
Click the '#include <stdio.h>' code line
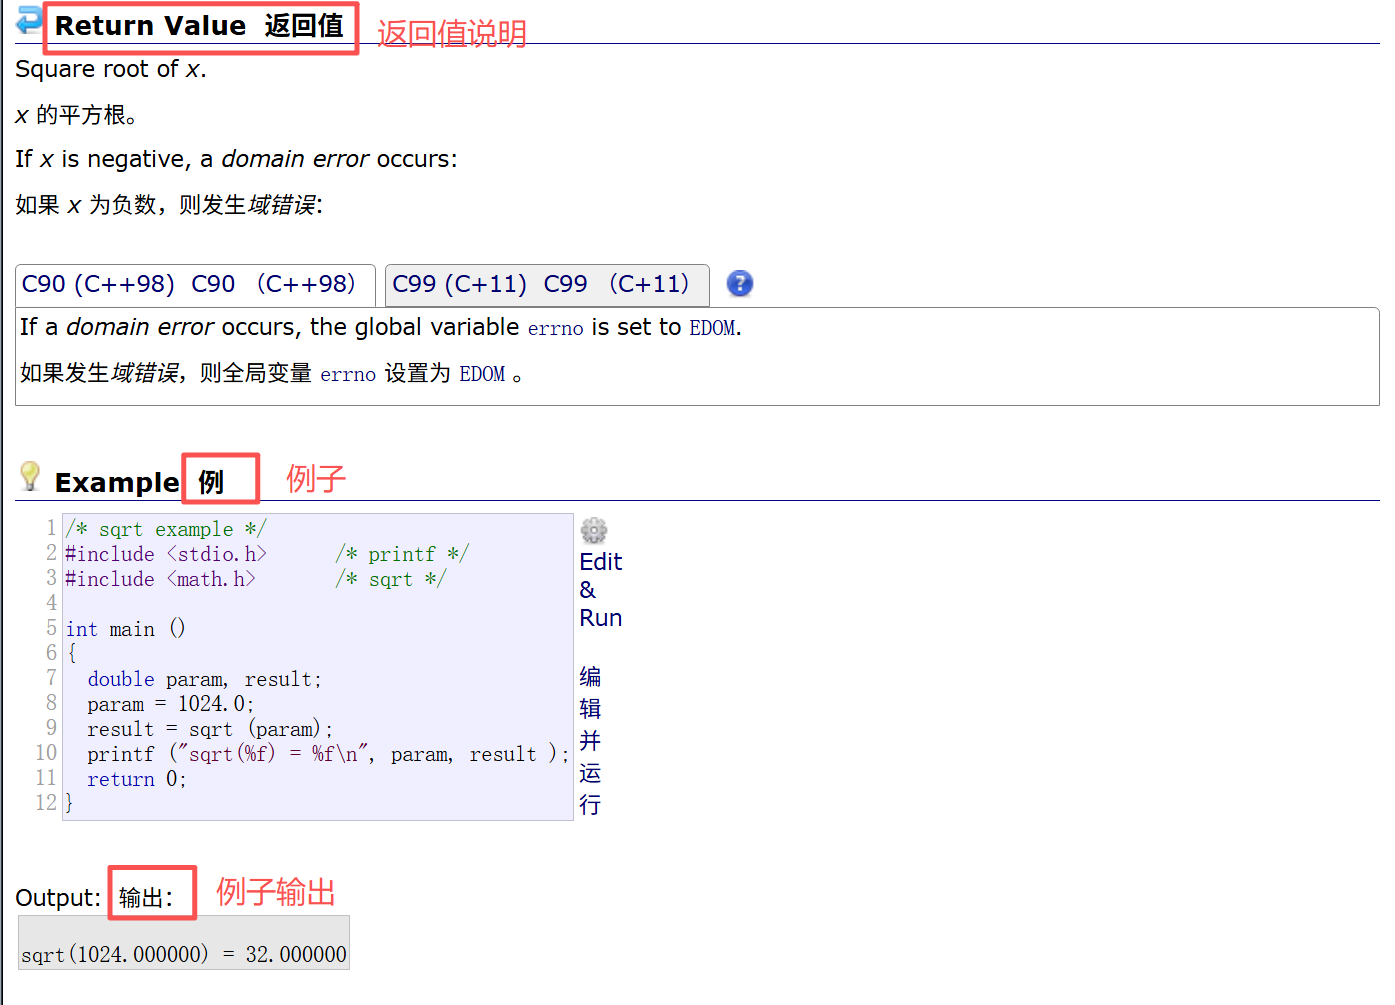coord(166,555)
